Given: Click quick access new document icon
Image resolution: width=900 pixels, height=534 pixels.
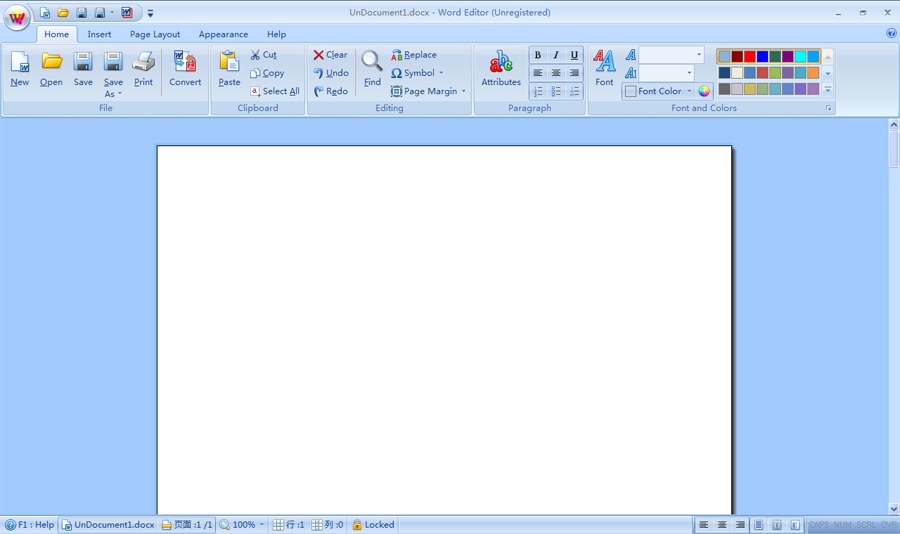Looking at the screenshot, I should pyautogui.click(x=45, y=13).
